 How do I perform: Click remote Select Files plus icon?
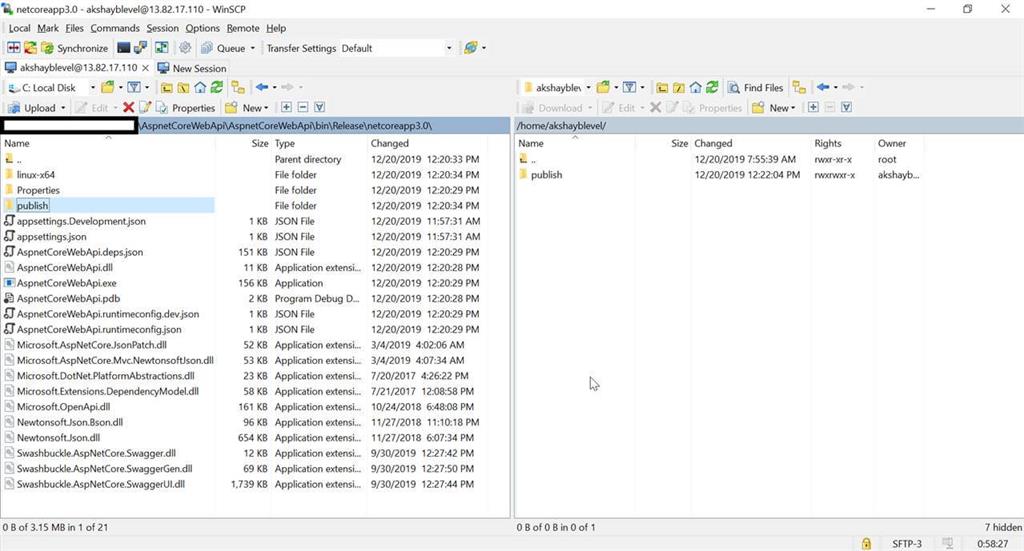tap(813, 108)
